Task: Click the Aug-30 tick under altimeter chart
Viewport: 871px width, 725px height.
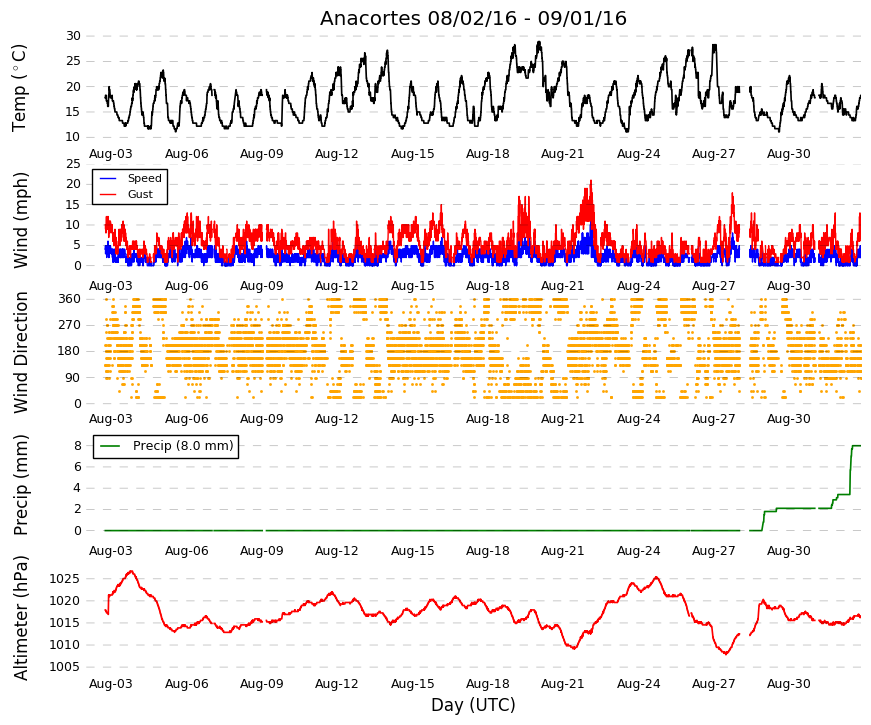Action: pos(789,684)
